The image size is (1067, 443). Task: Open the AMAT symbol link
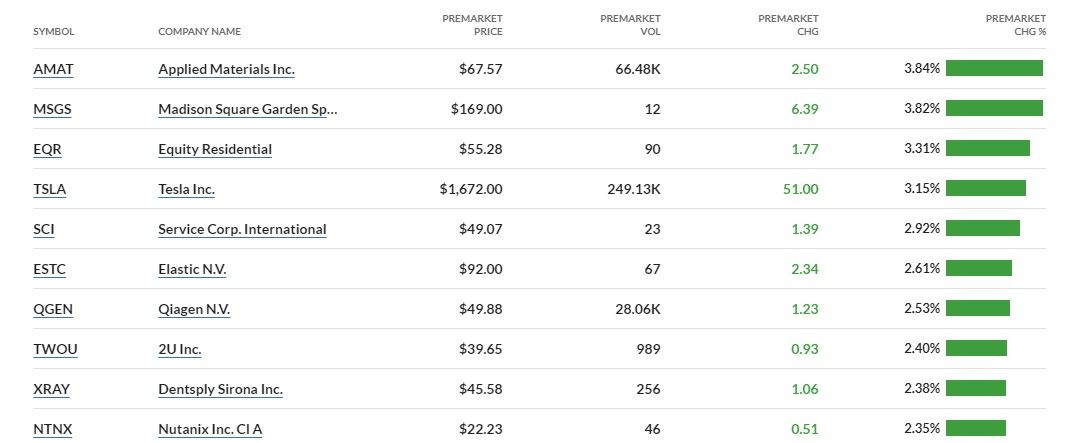pyautogui.click(x=53, y=69)
